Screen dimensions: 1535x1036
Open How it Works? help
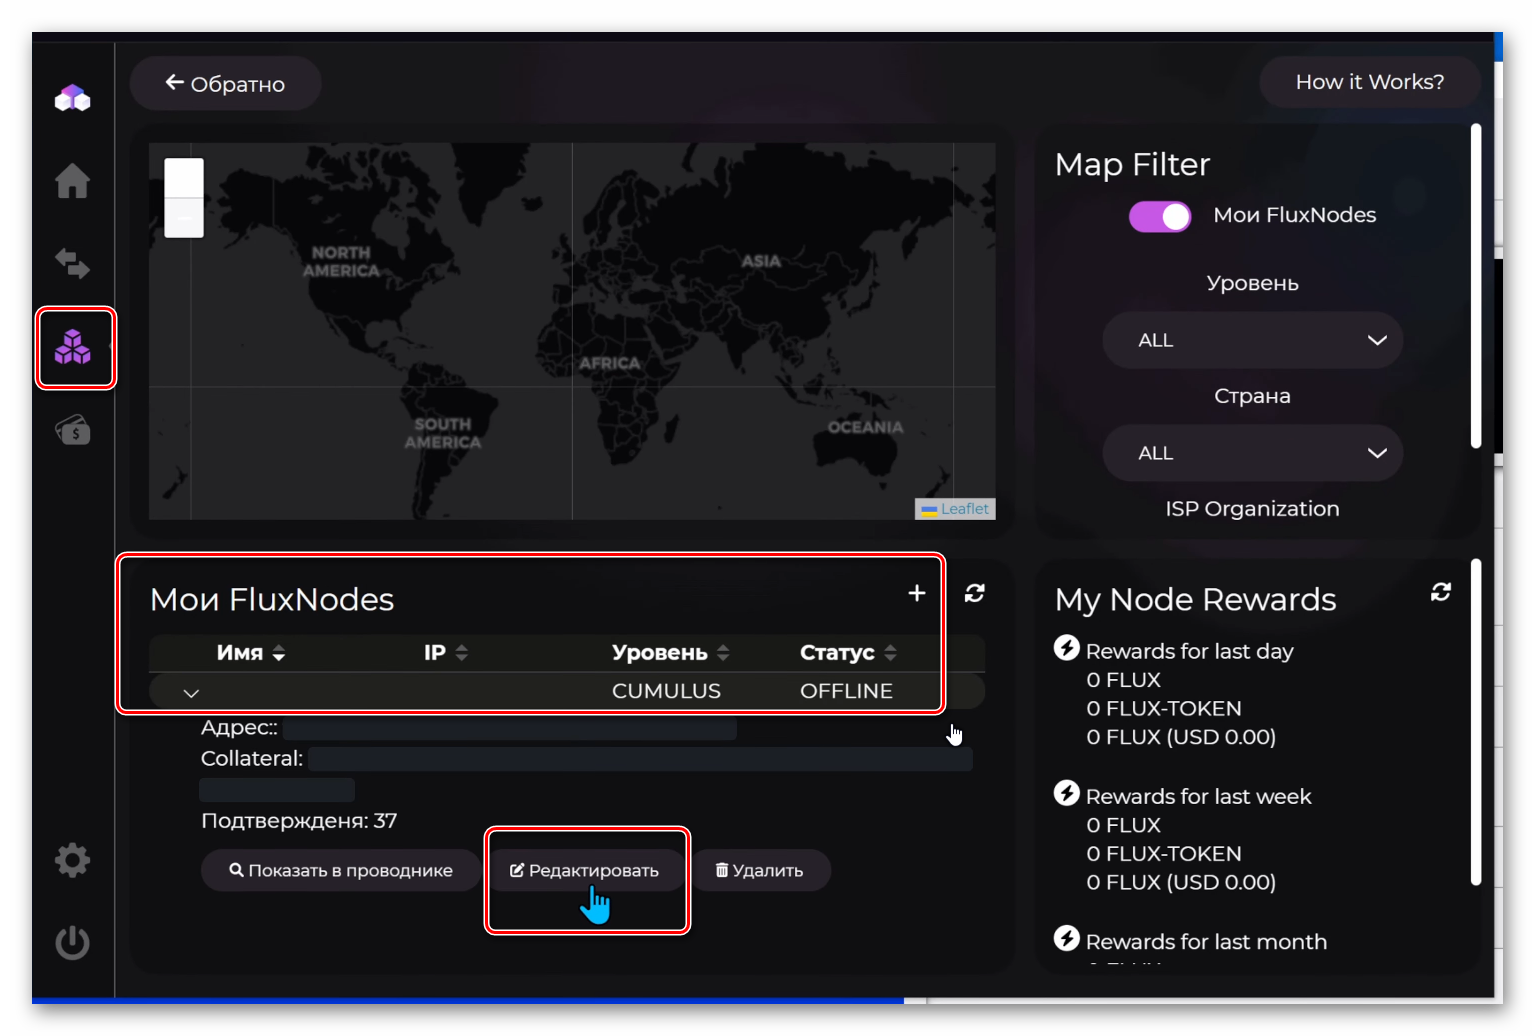[1369, 82]
